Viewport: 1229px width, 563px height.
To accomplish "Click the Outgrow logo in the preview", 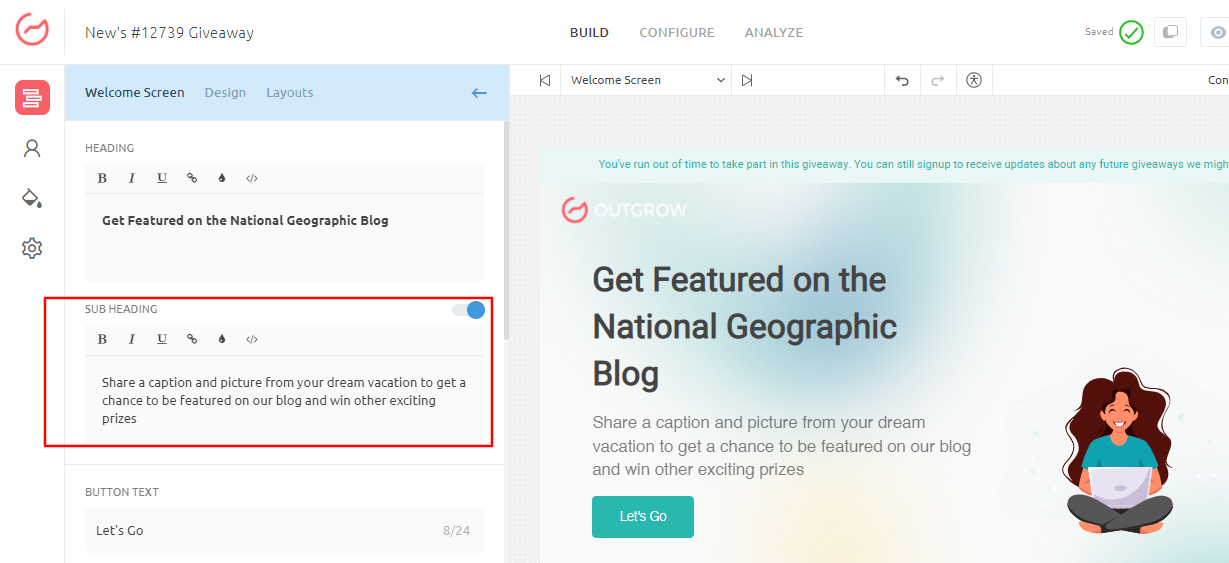I will click(625, 210).
